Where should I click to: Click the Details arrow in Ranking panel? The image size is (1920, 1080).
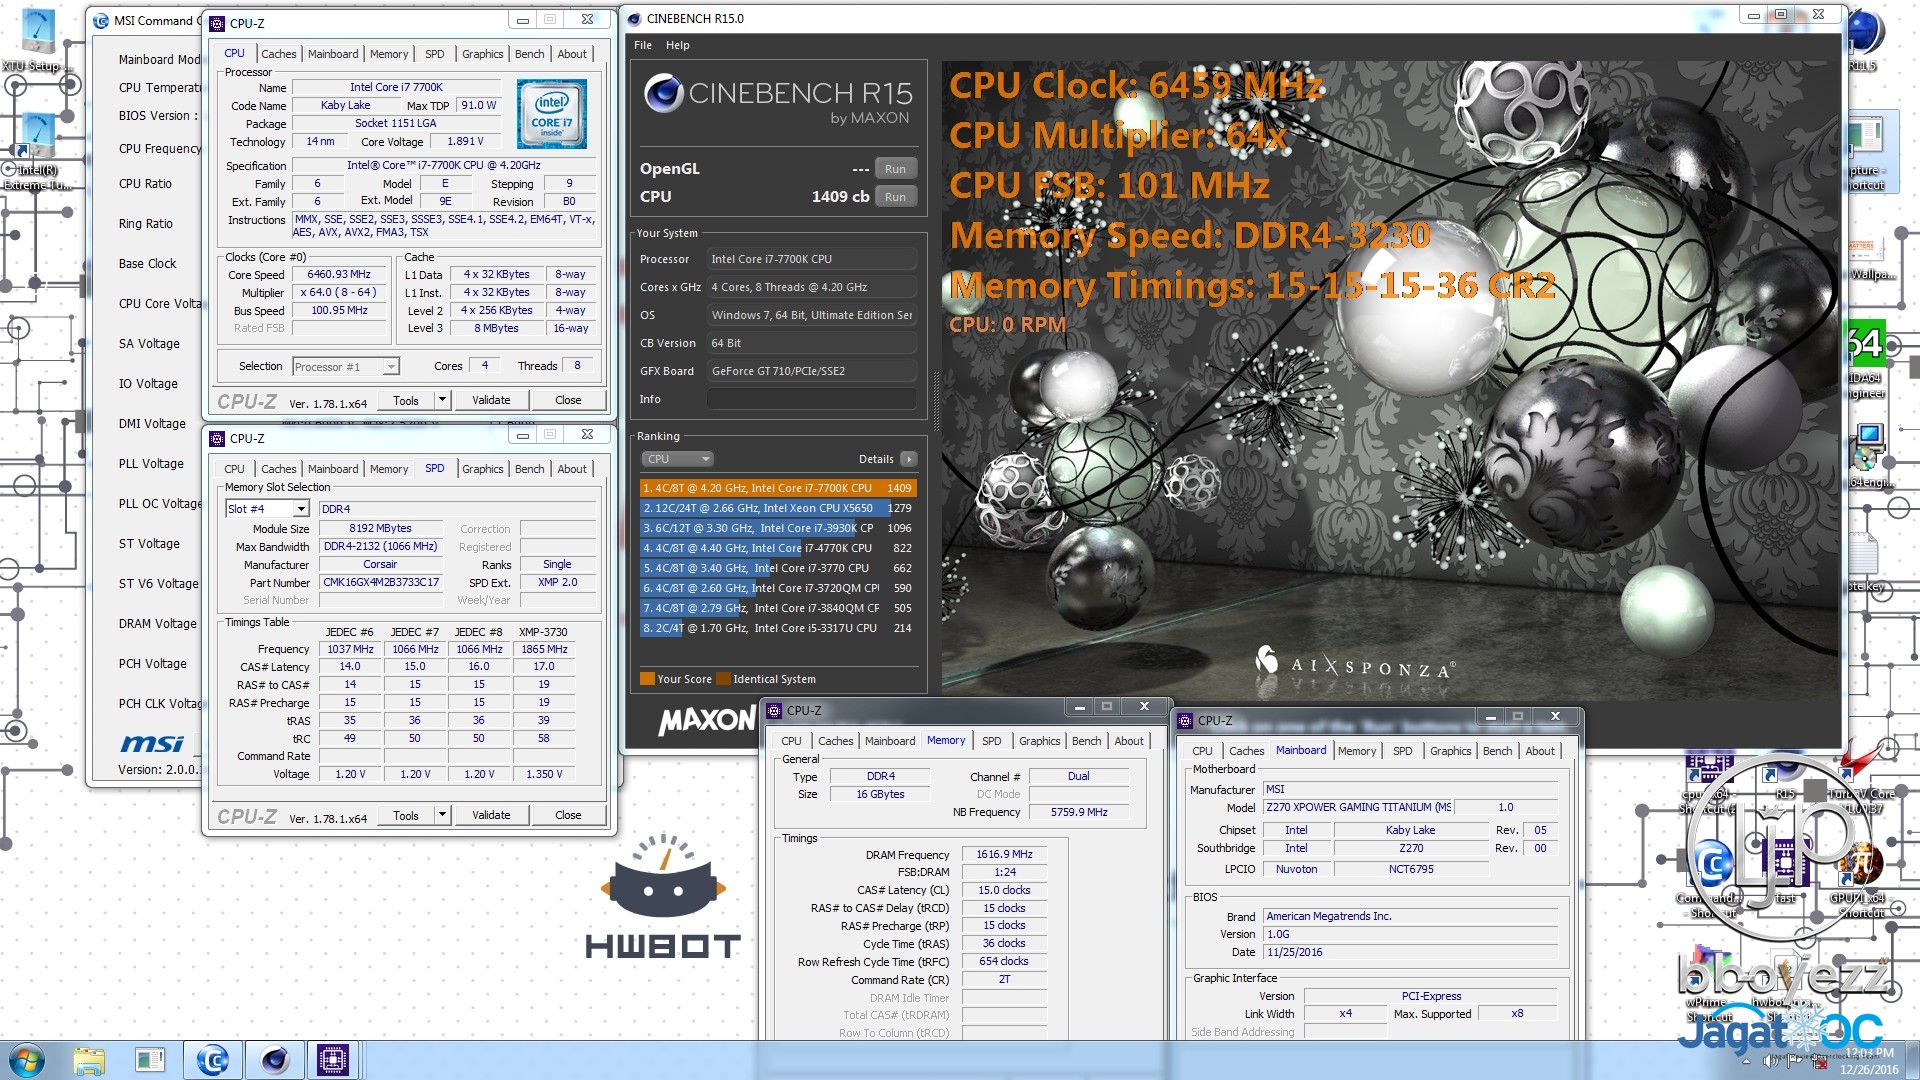(x=908, y=459)
